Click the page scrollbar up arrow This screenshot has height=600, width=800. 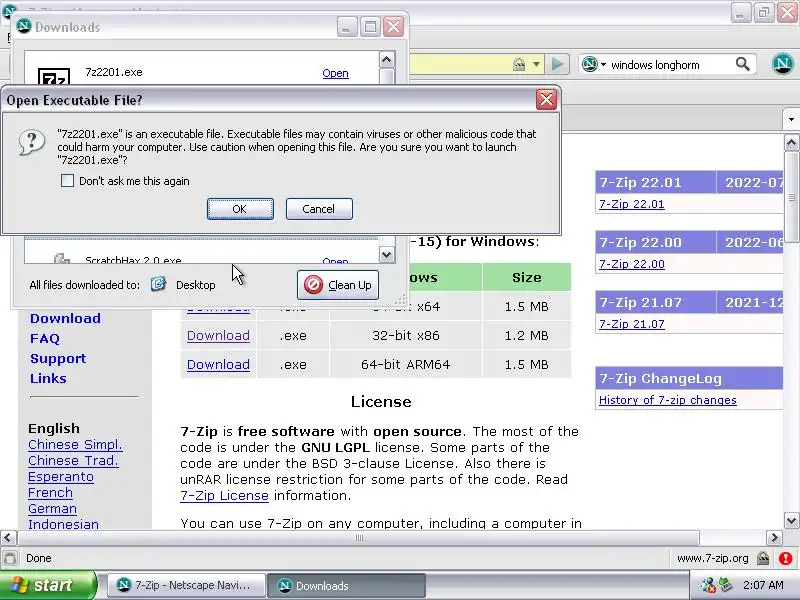click(x=791, y=143)
